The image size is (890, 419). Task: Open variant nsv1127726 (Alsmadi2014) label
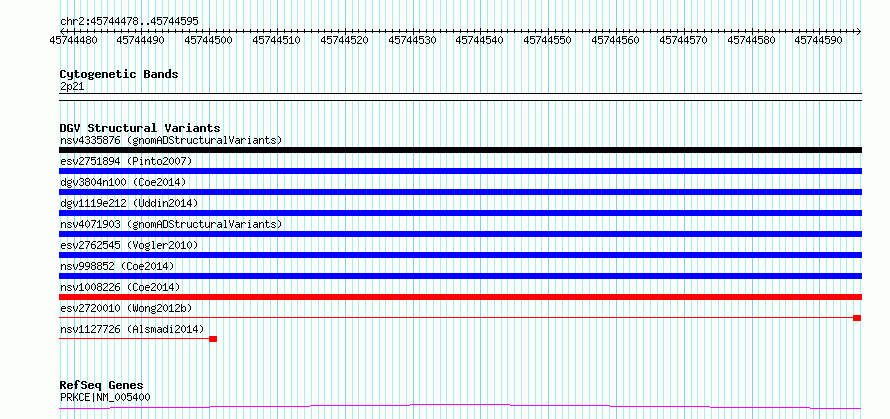point(132,329)
